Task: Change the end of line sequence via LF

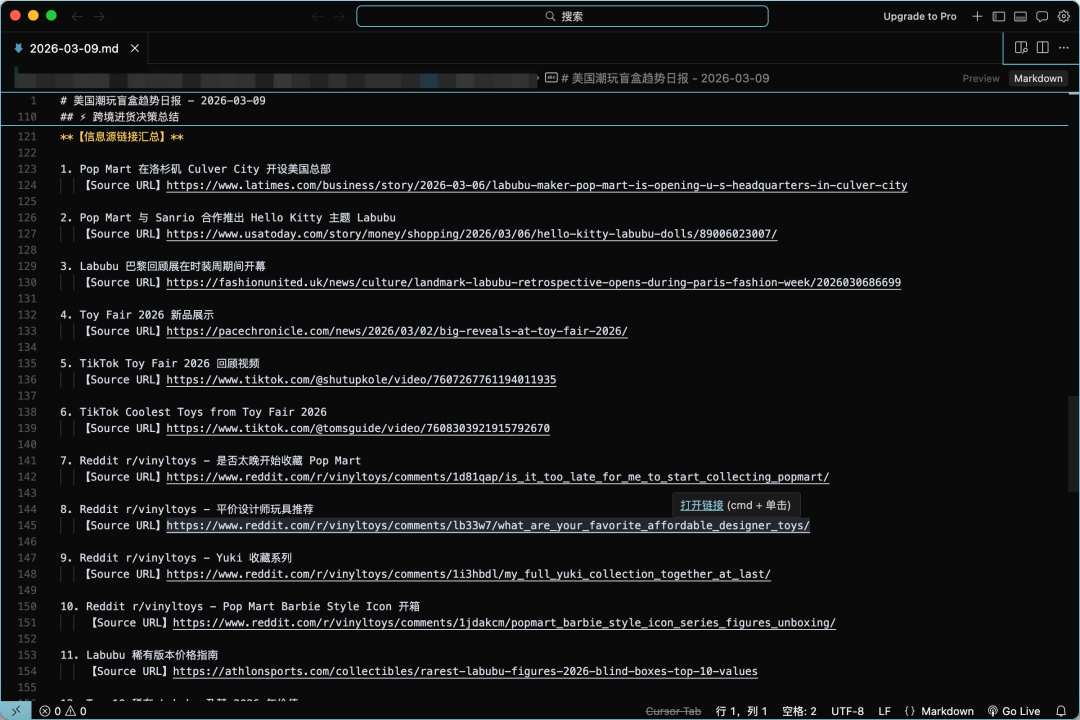Action: click(884, 711)
